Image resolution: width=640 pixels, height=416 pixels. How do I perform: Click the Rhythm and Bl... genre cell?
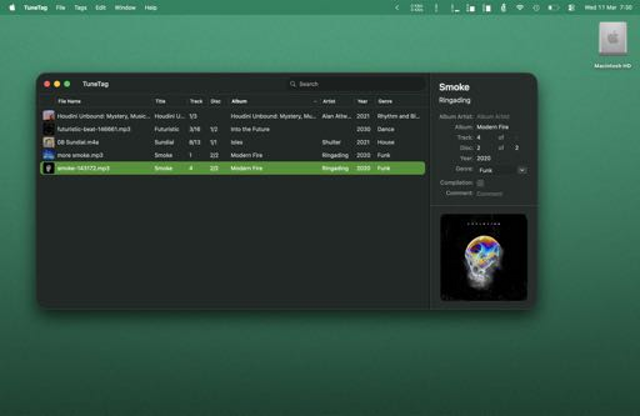point(398,116)
